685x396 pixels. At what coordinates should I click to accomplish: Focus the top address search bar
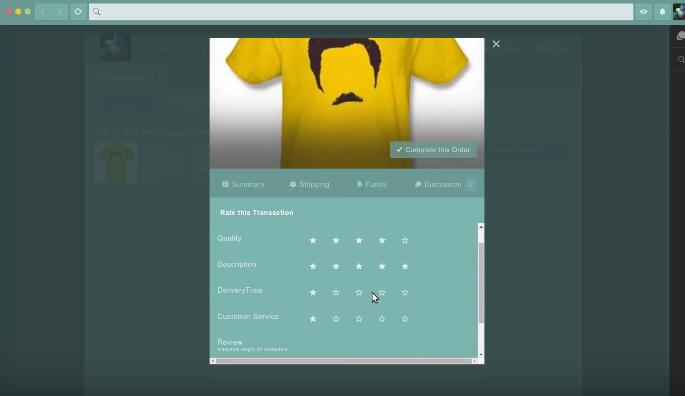pos(361,12)
